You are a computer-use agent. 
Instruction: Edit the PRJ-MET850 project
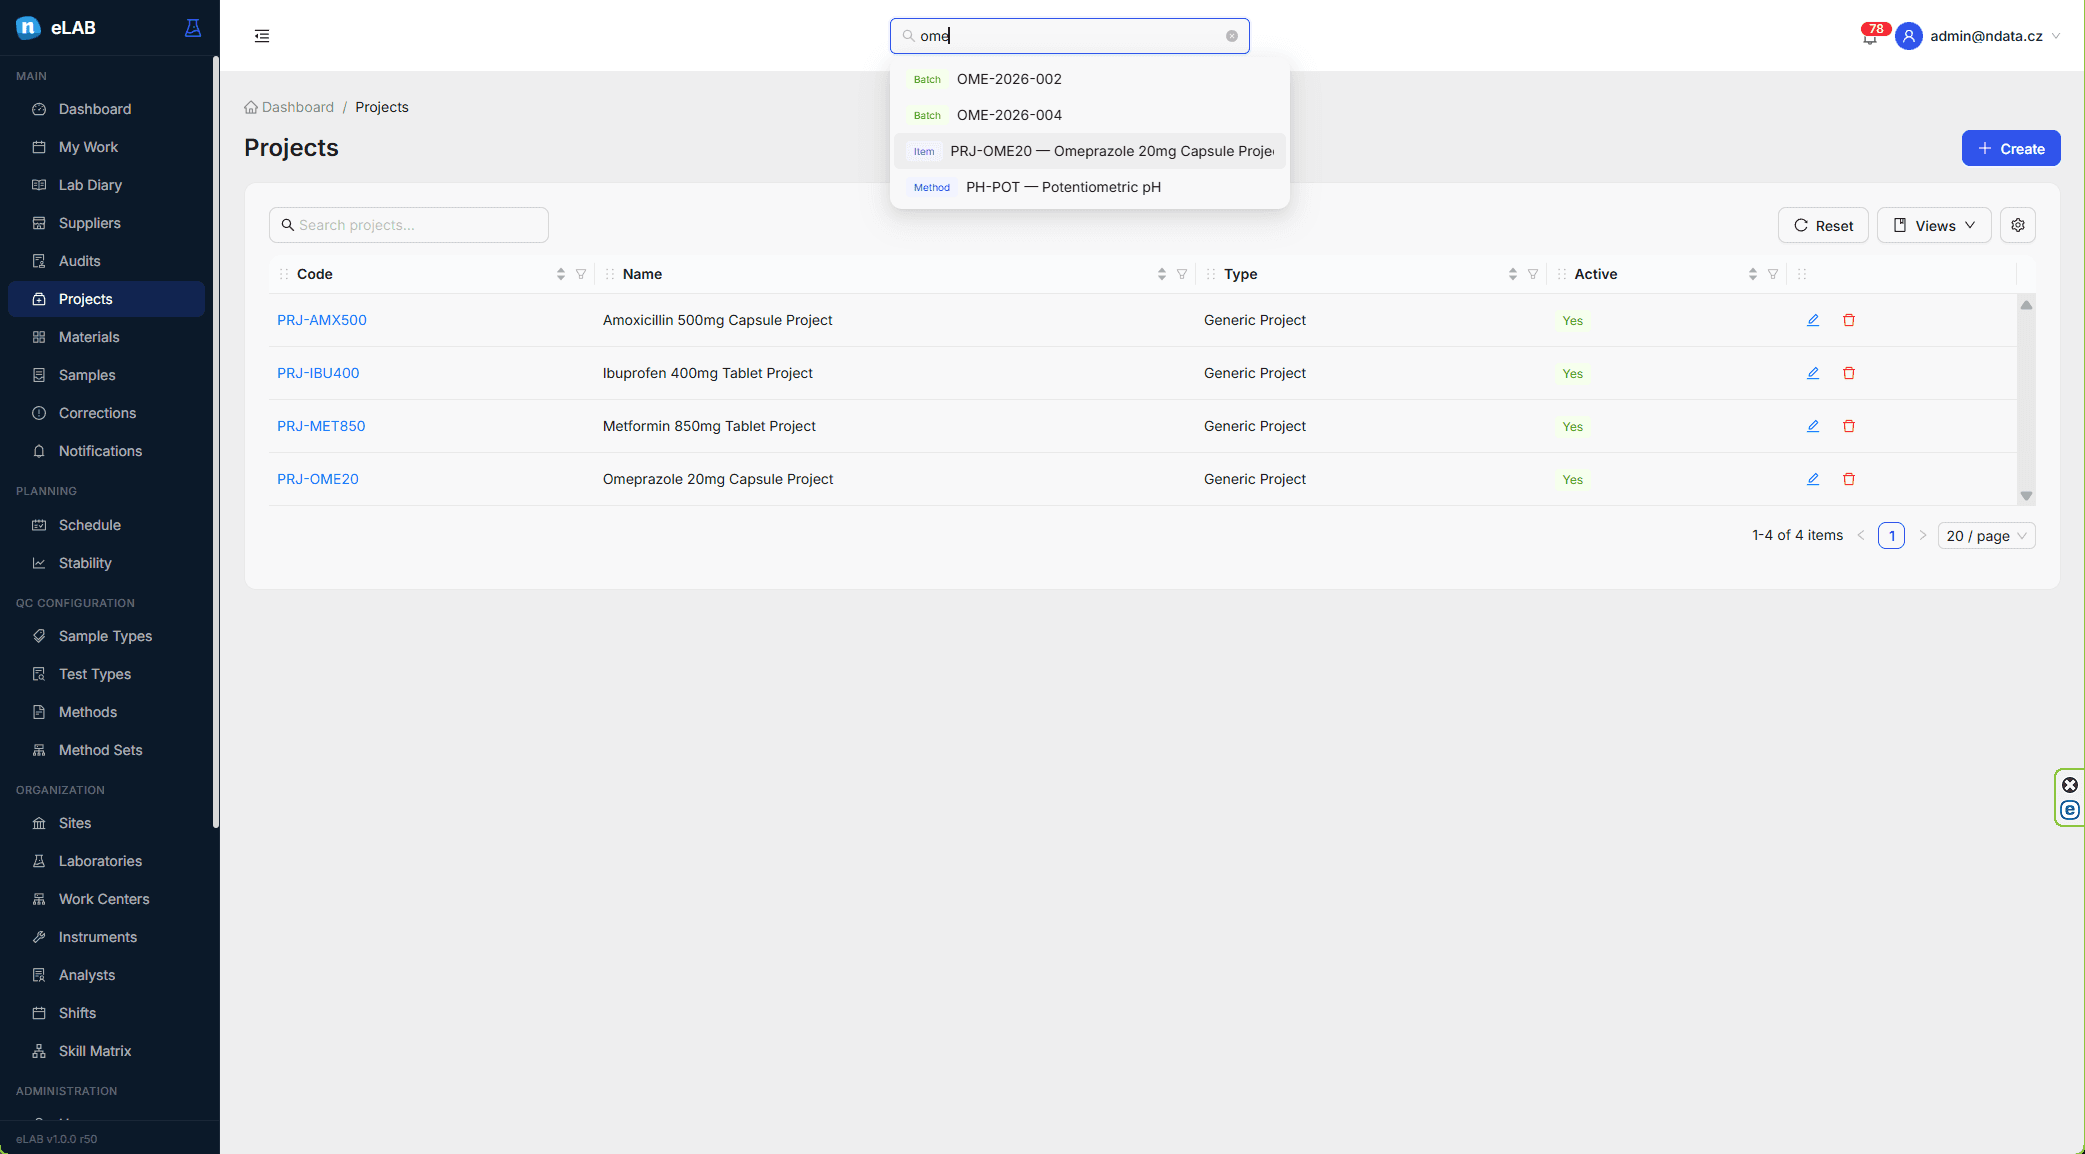coord(1813,426)
